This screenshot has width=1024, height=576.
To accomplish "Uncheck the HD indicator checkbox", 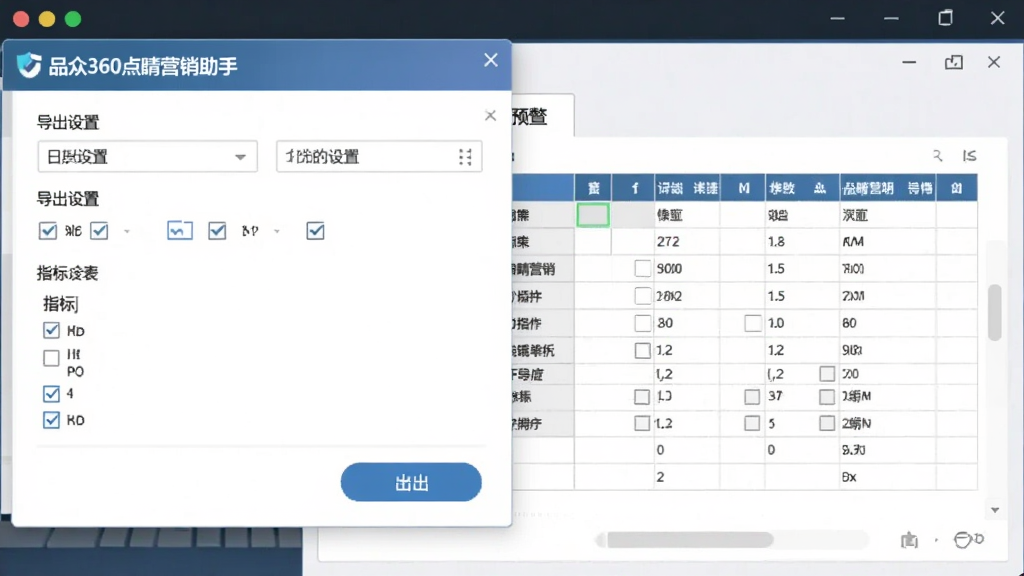I will click(x=51, y=330).
